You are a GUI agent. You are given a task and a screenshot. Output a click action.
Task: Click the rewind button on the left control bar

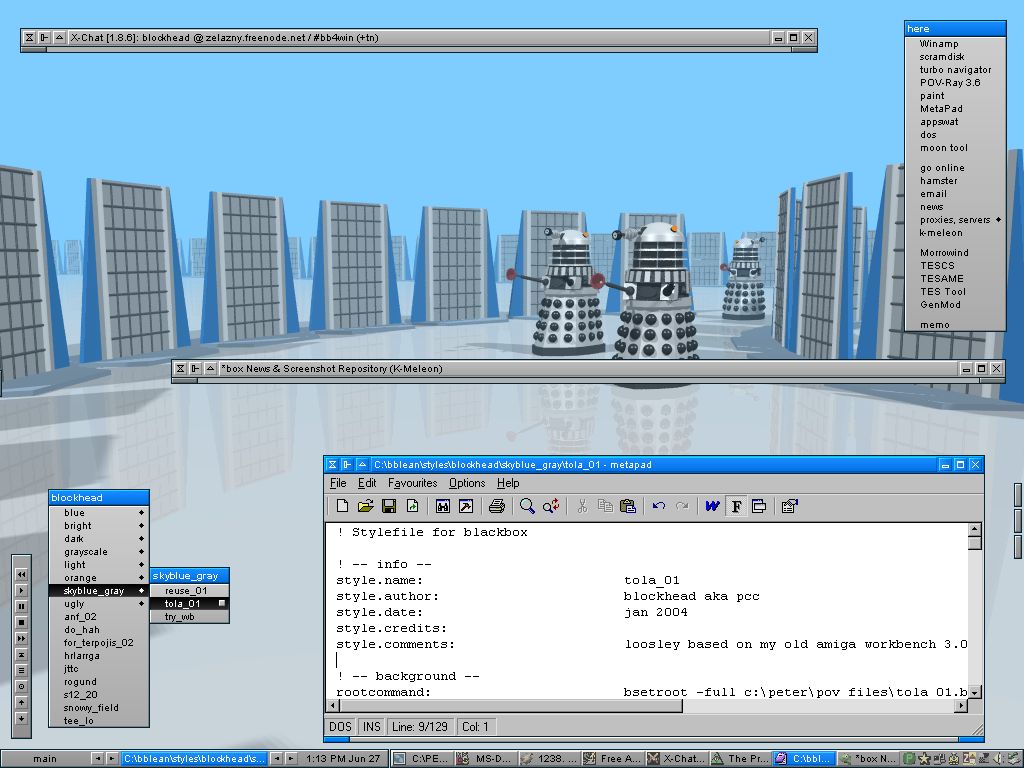22,575
